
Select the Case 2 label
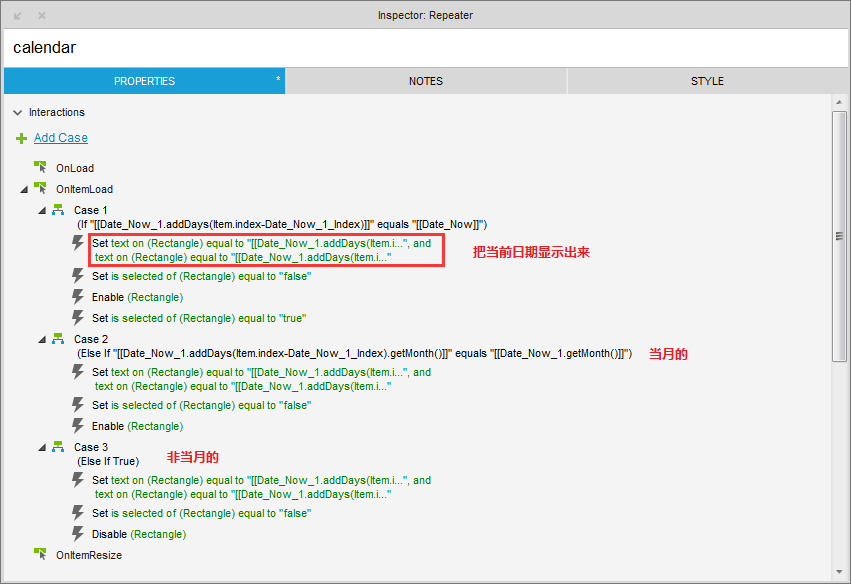coord(91,339)
